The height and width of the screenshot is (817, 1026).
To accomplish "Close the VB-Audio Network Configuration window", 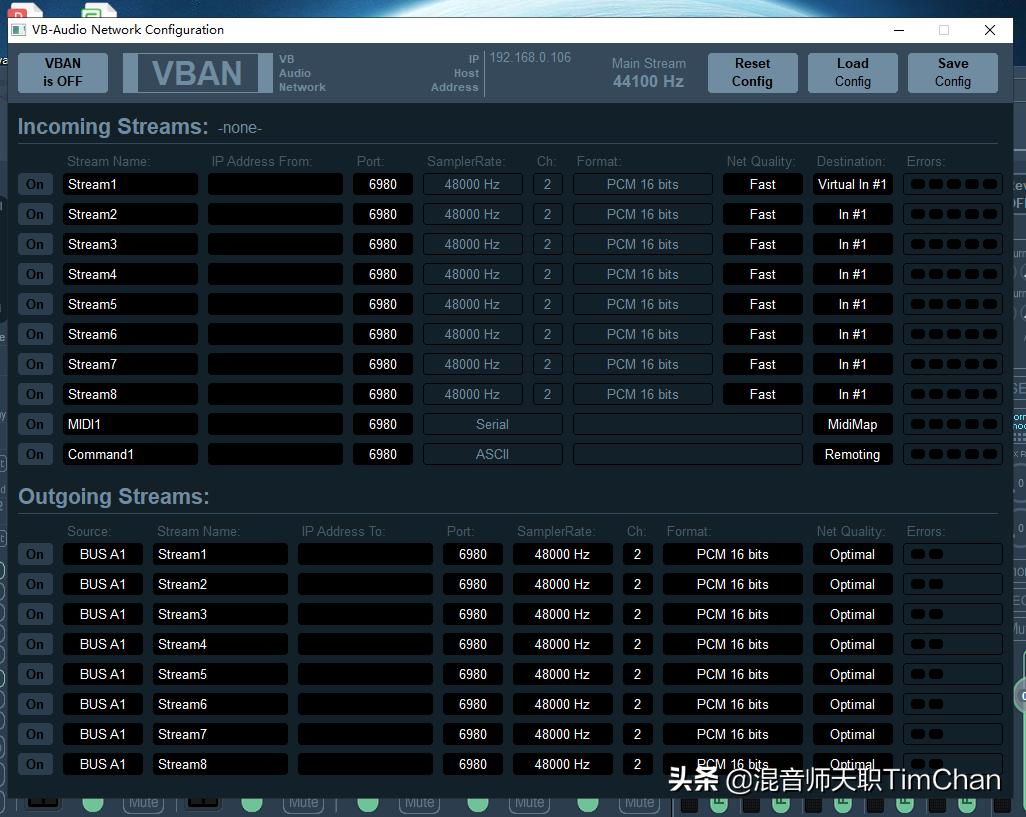I will click(990, 30).
